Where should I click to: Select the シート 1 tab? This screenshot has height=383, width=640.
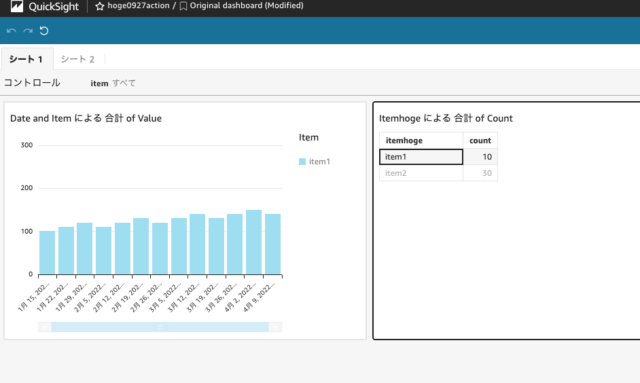click(x=27, y=59)
